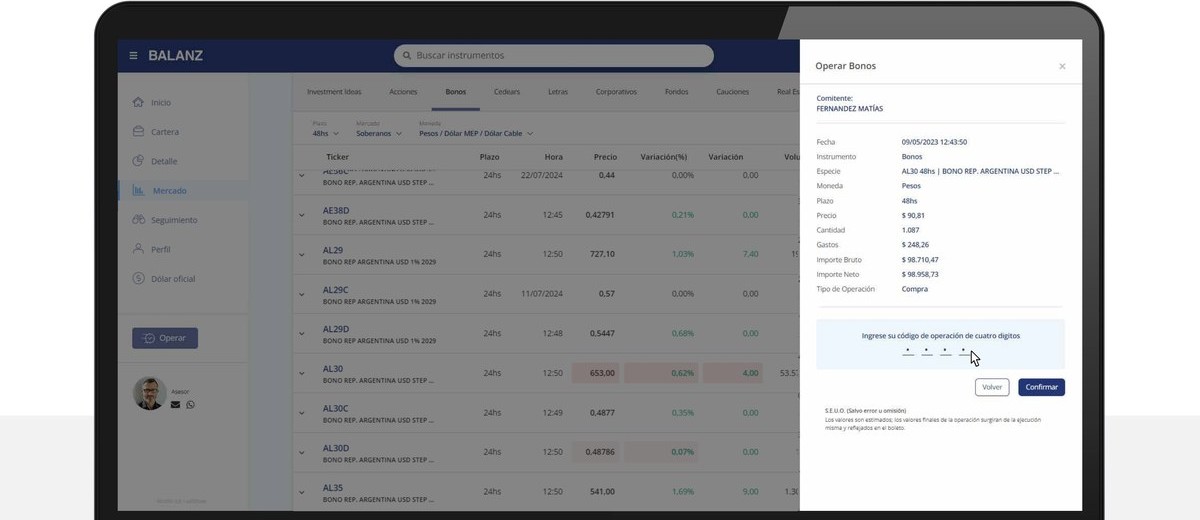Open the Mercado Soberanos dropdown
The width and height of the screenshot is (1200, 520).
point(379,133)
